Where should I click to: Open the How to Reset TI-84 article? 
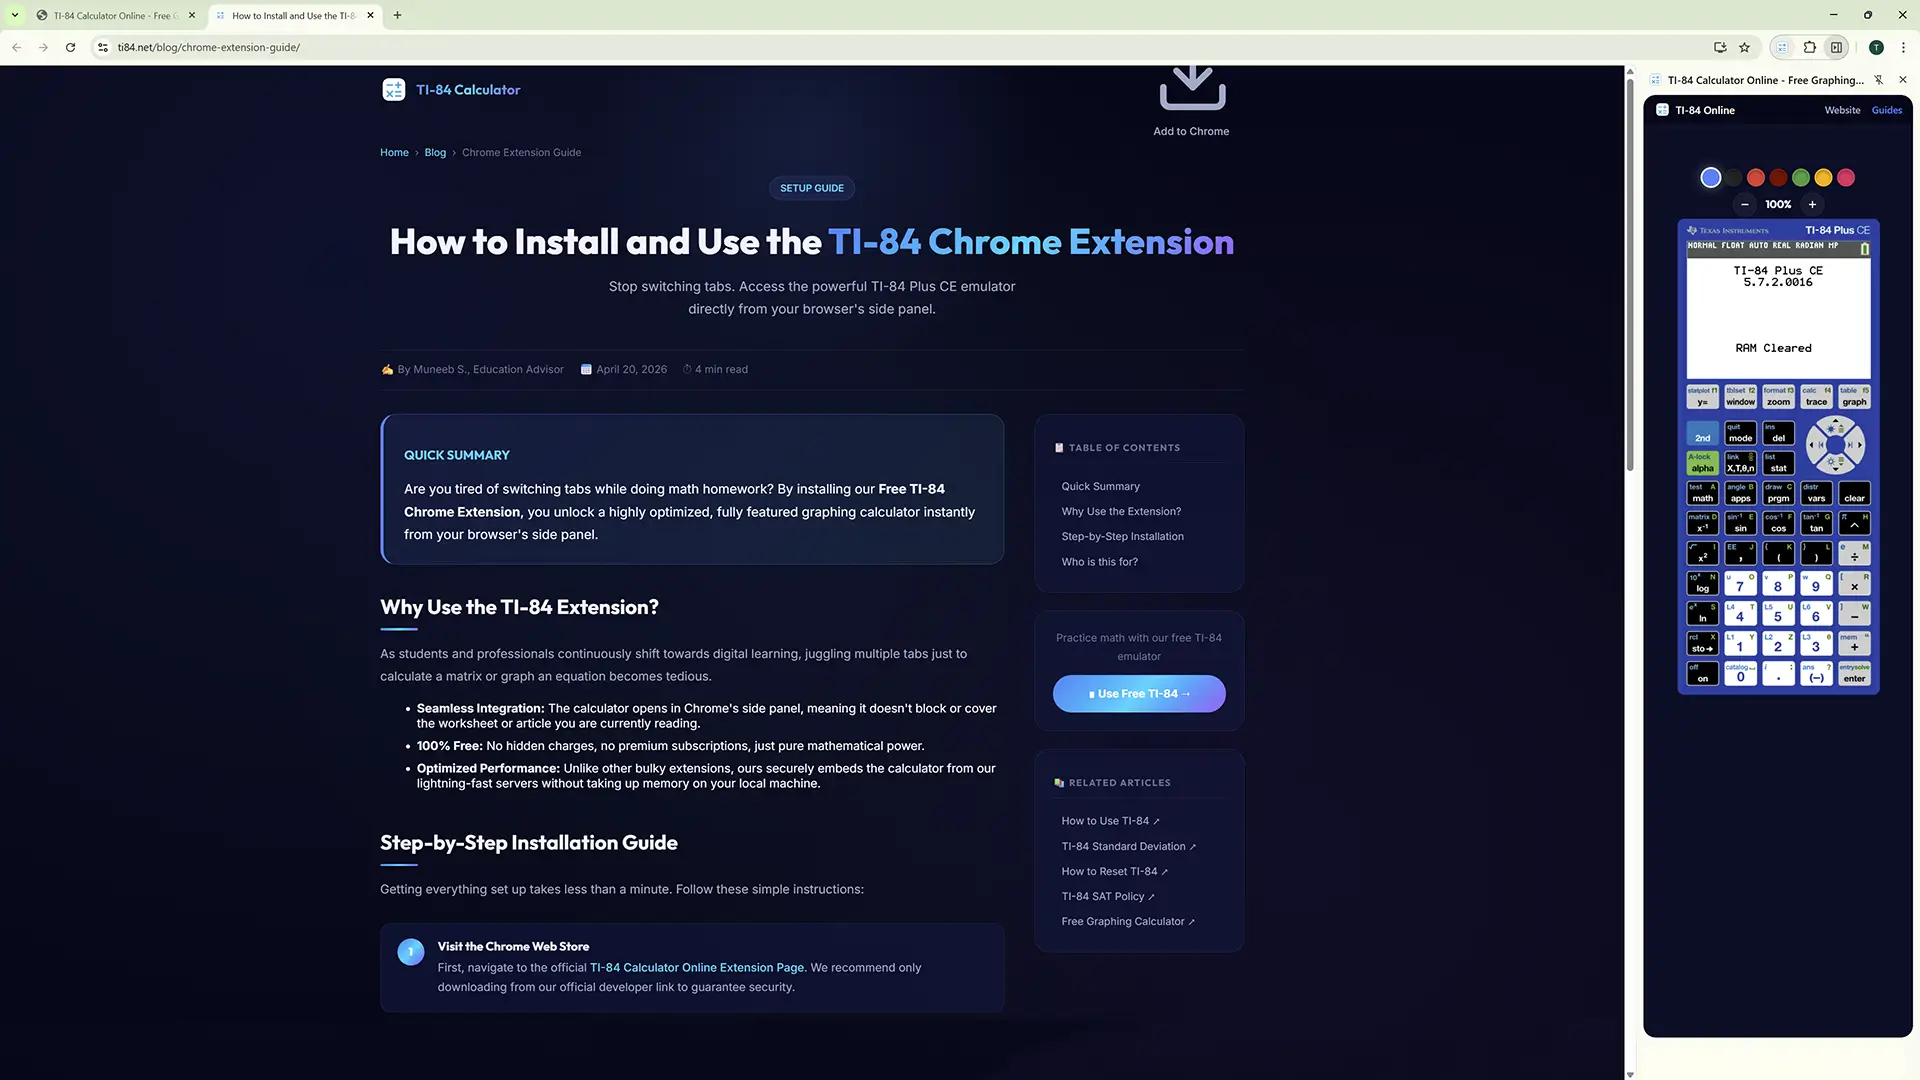1114,872
